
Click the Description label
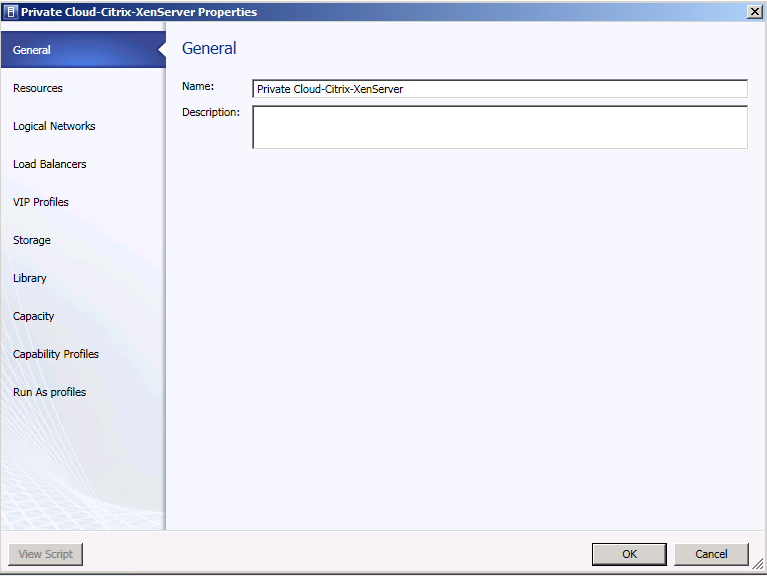click(211, 112)
